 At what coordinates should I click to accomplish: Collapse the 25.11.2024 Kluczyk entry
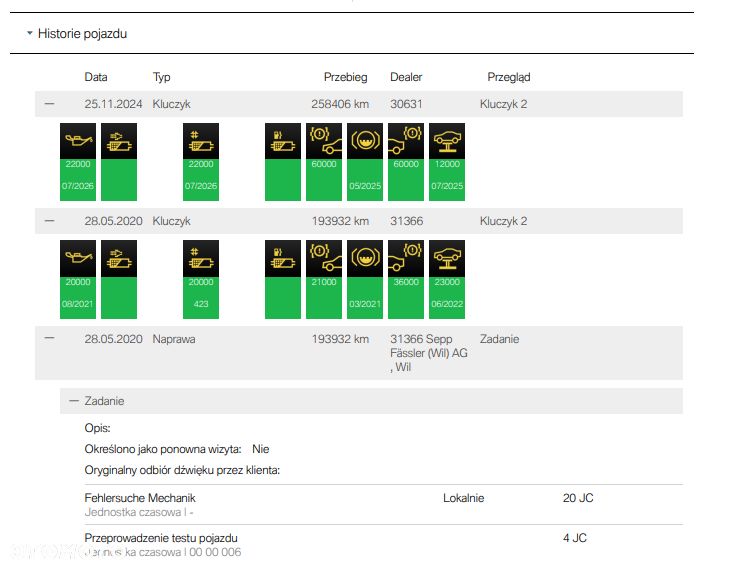(49, 103)
